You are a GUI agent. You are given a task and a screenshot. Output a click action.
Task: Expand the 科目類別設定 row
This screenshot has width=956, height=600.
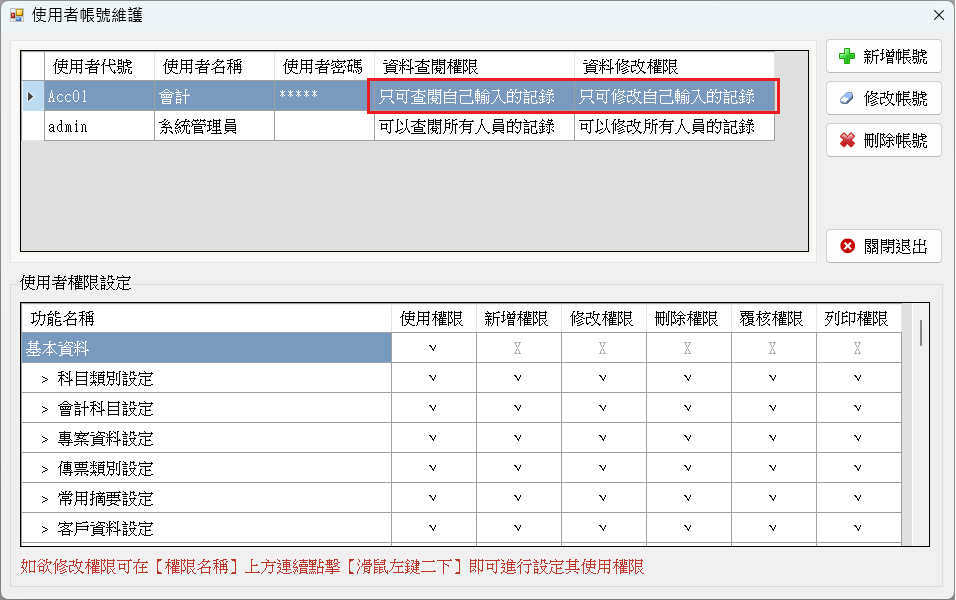tap(45, 379)
